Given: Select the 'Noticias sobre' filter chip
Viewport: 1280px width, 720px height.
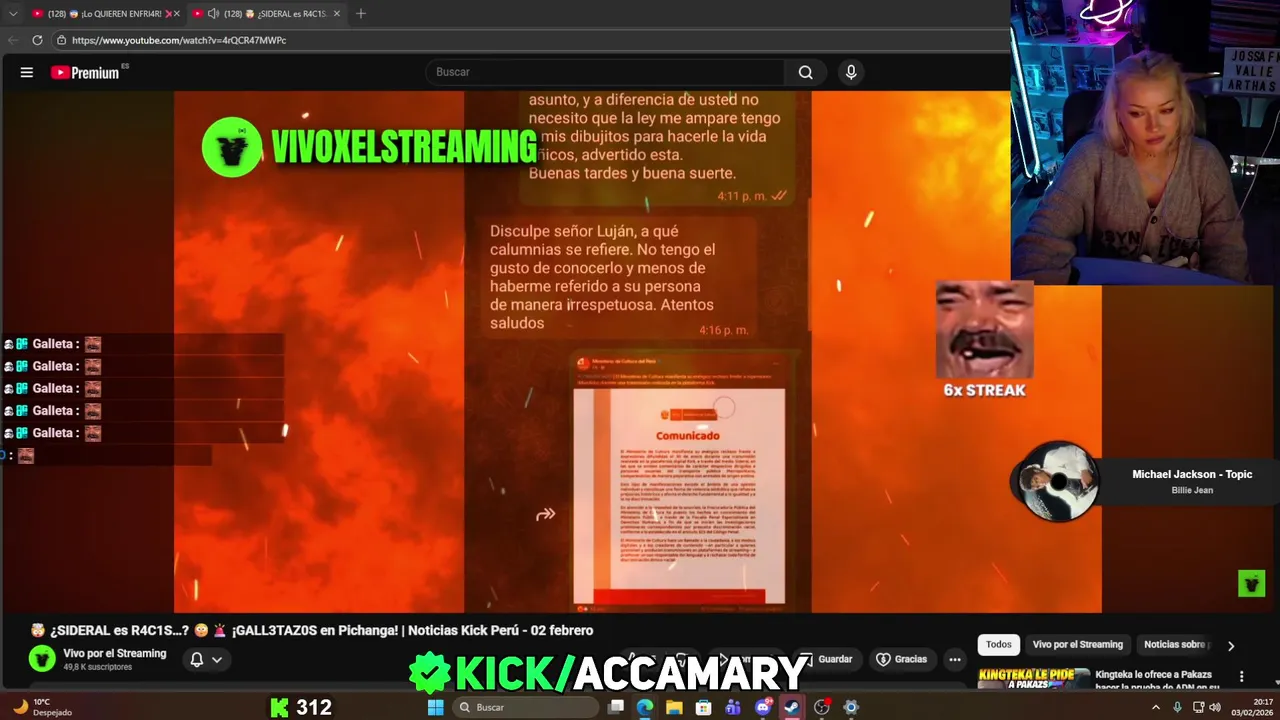Looking at the screenshot, I should click(x=1176, y=644).
